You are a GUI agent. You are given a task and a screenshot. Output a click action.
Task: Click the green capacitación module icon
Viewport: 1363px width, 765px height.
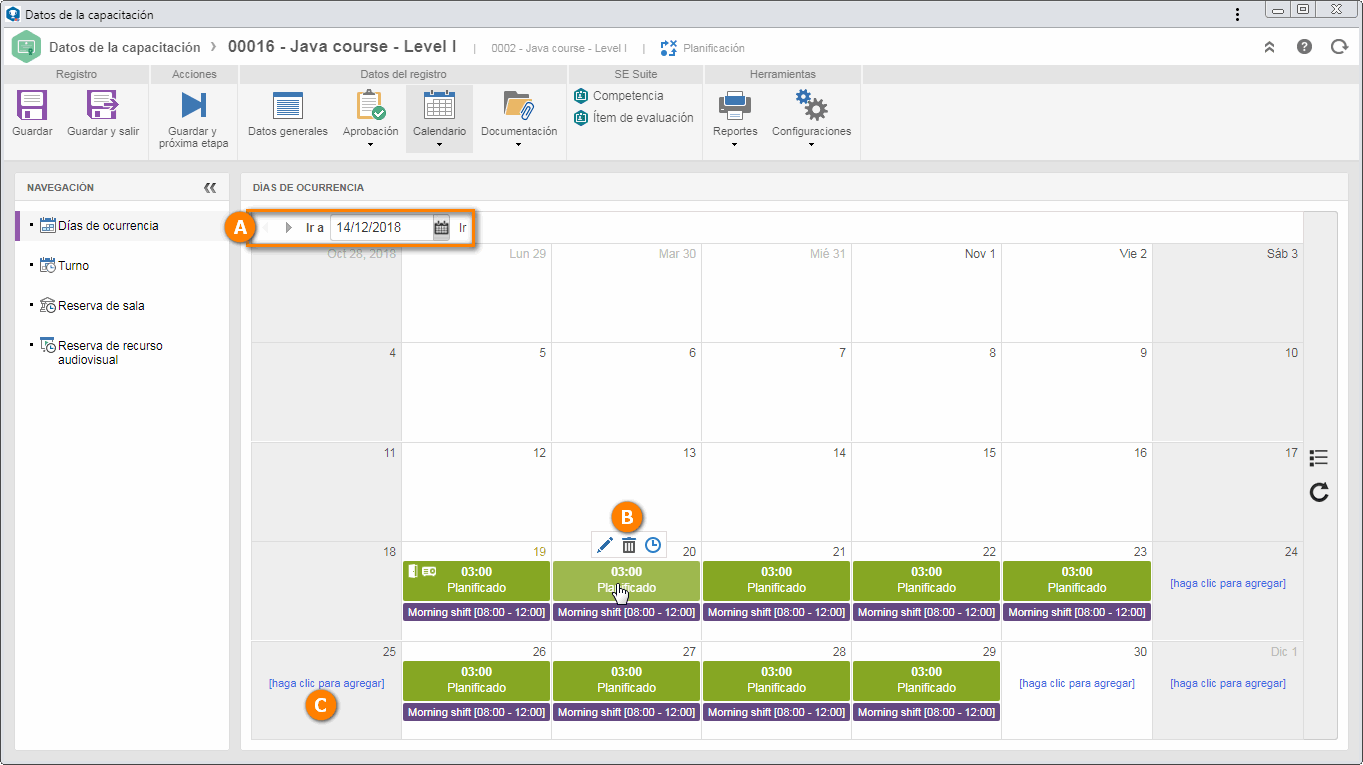[x=26, y=47]
